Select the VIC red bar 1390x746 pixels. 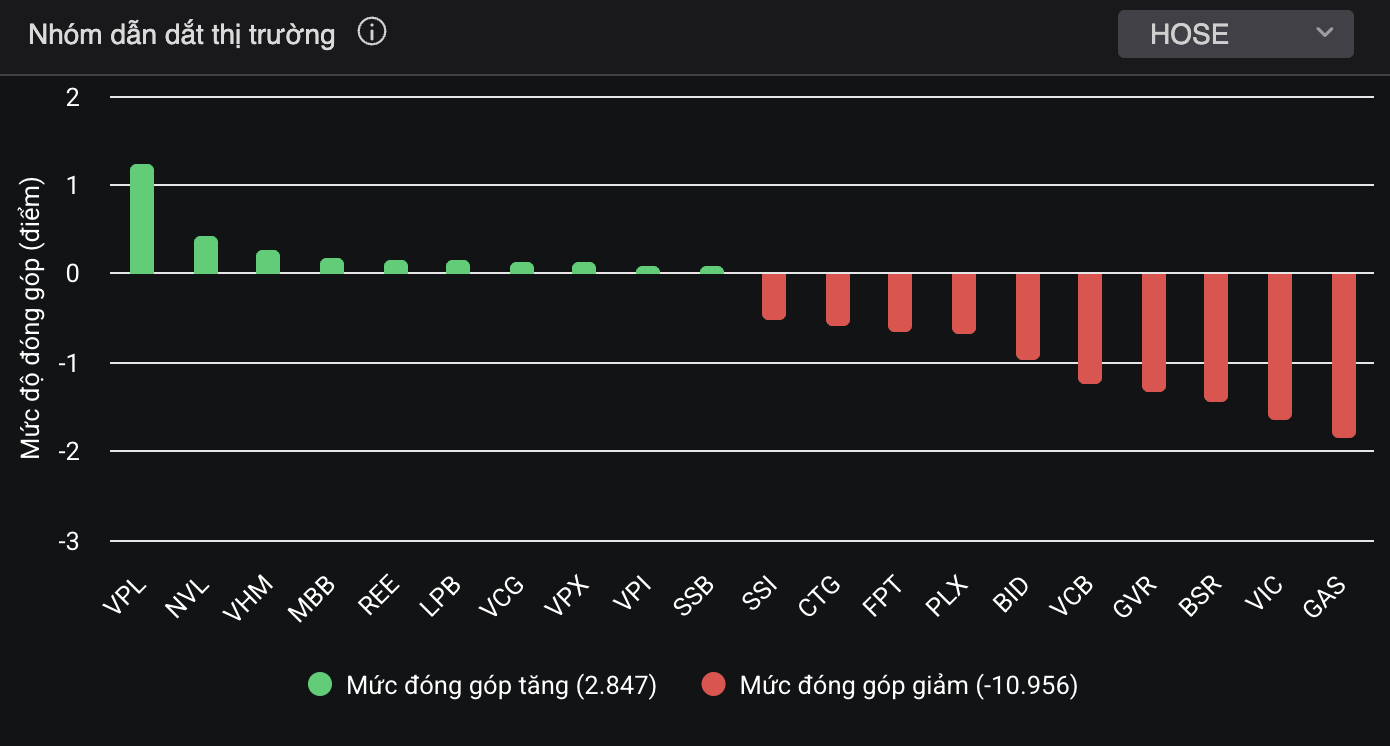pos(1280,346)
